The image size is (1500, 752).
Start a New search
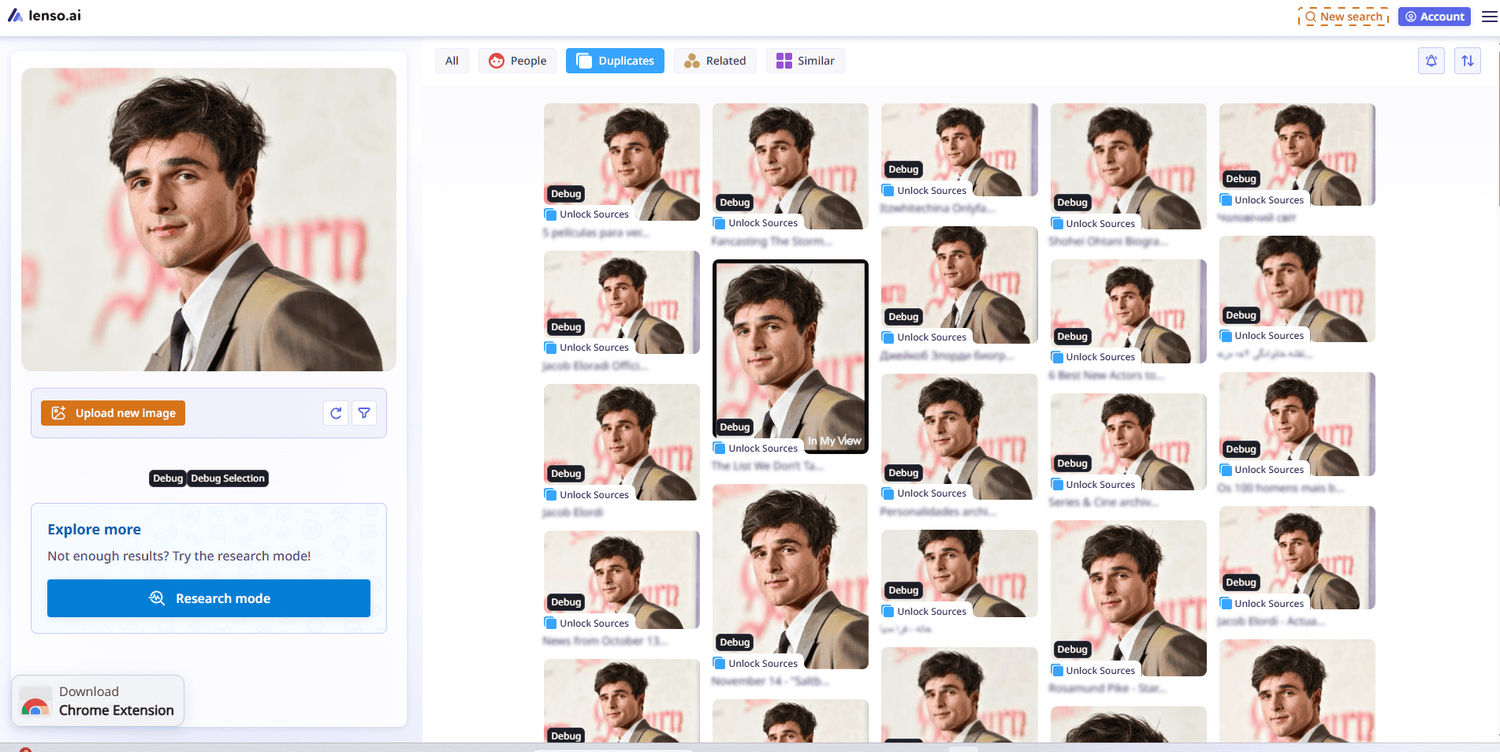point(1344,16)
